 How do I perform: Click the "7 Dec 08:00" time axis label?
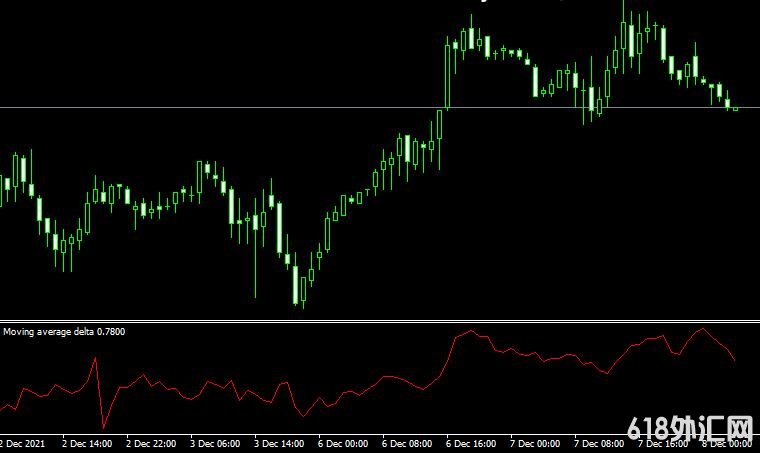click(x=599, y=444)
